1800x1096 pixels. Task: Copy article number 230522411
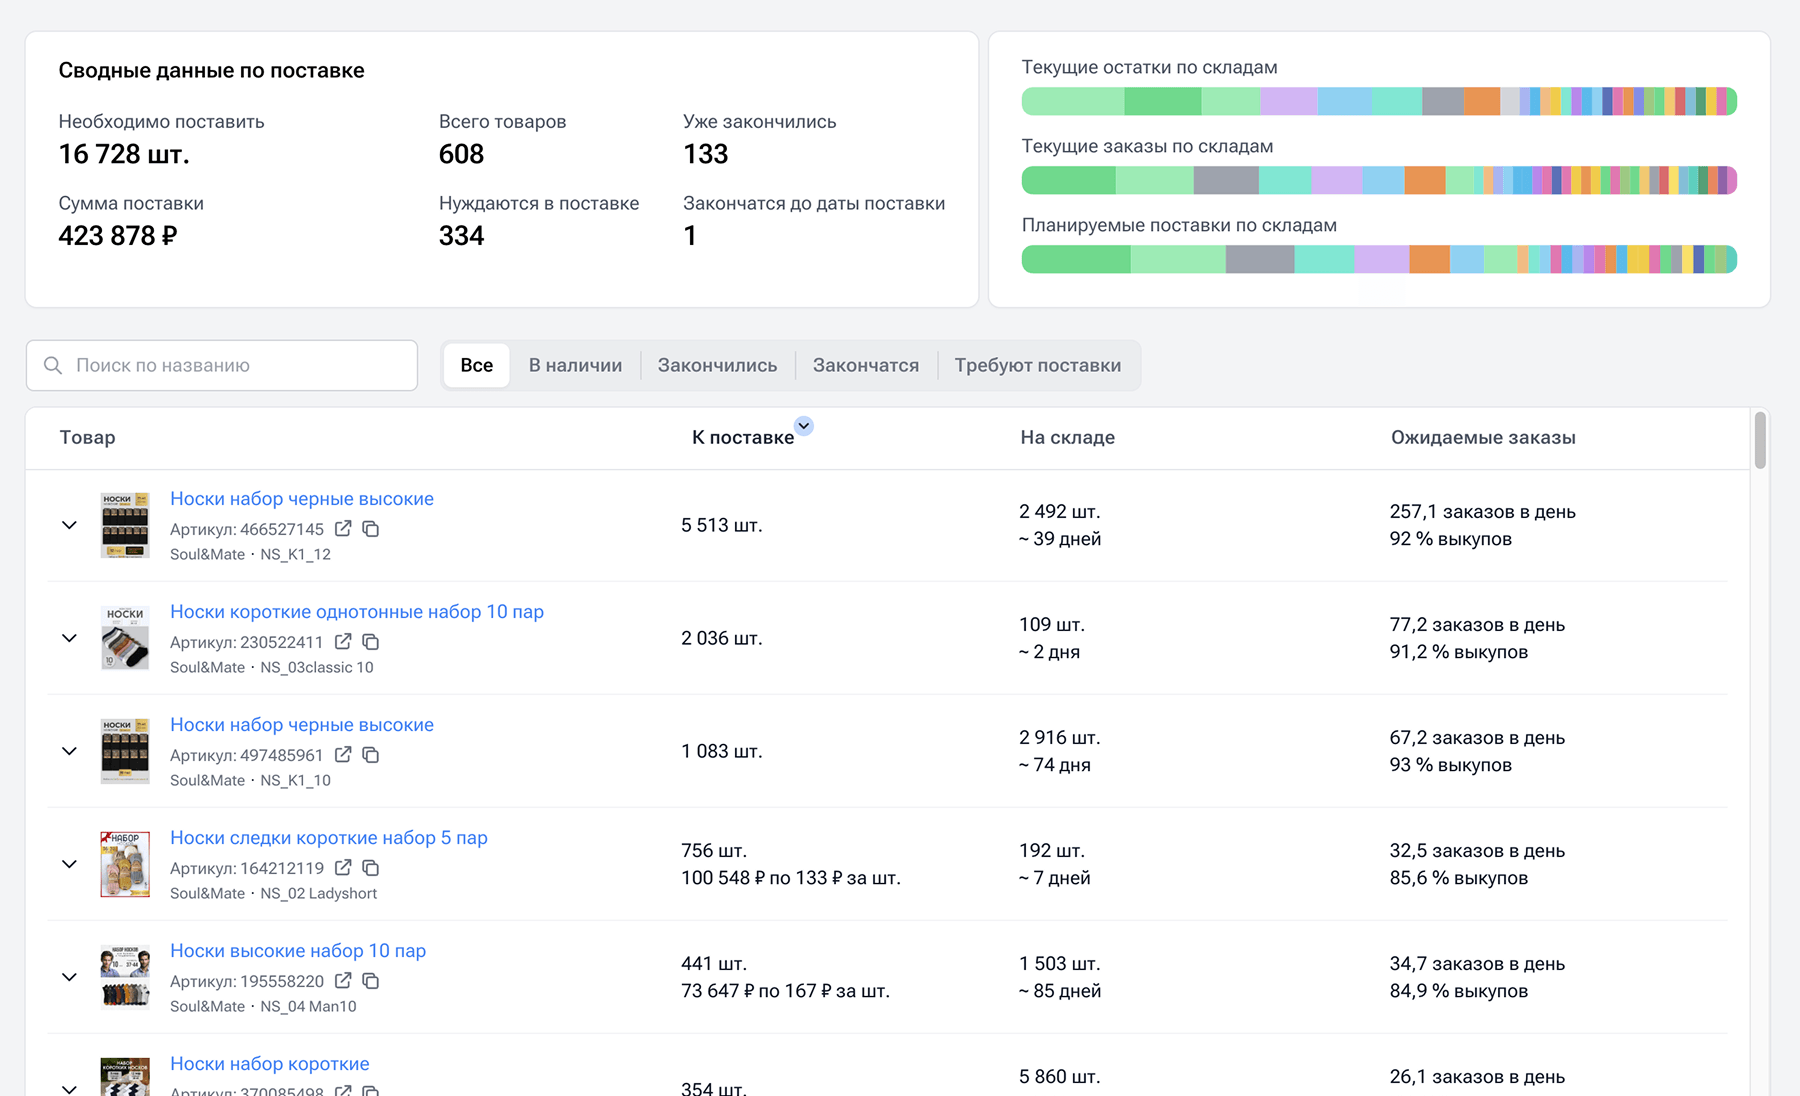point(371,641)
